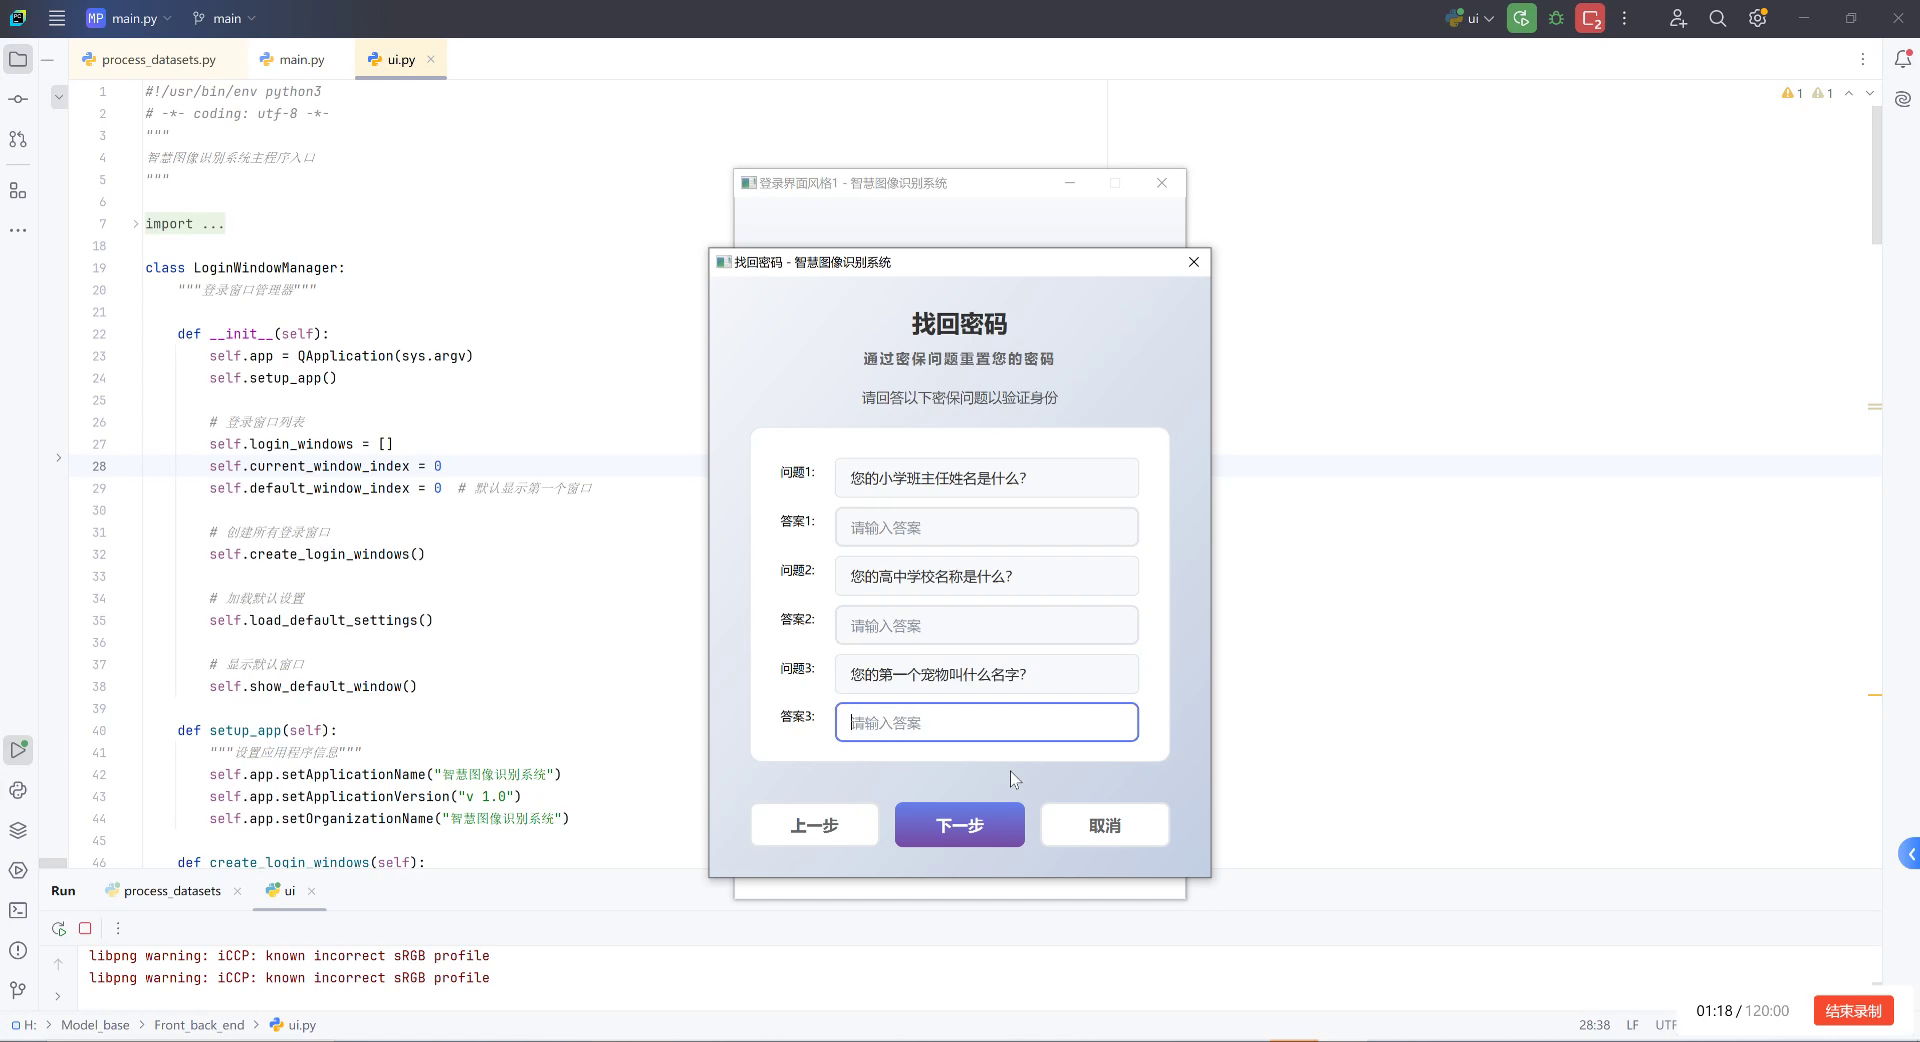
Task: Open Search Everywhere magnifier
Action: 1718,18
